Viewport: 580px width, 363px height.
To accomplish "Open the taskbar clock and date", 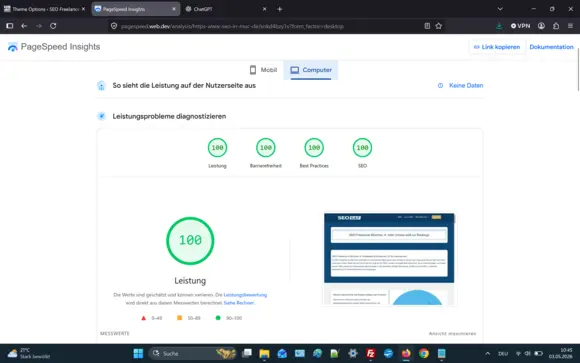I will coord(561,353).
